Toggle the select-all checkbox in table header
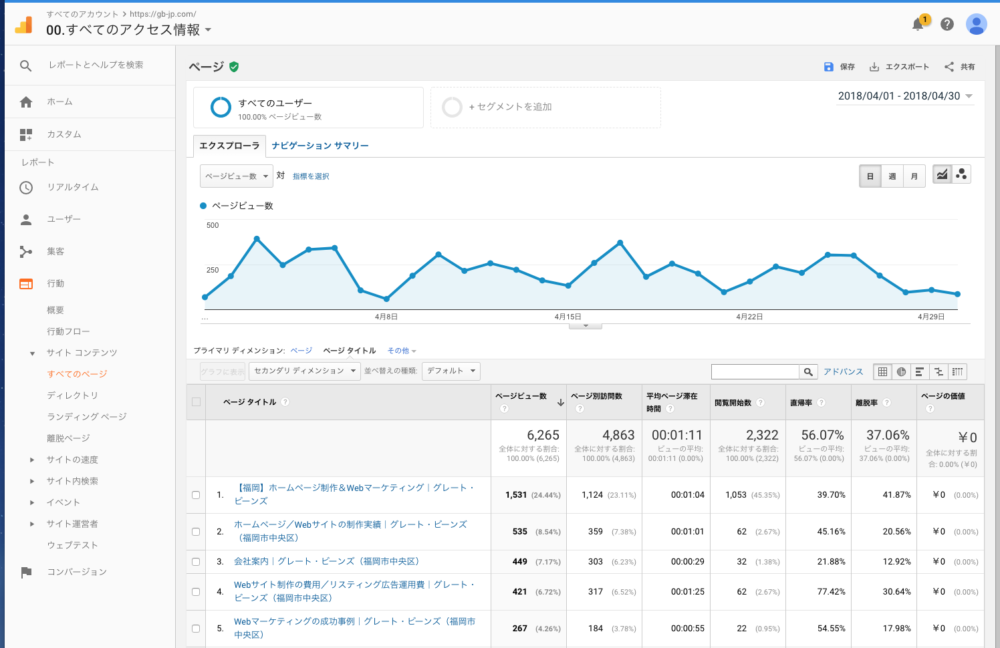The height and width of the screenshot is (648, 1000). click(196, 402)
